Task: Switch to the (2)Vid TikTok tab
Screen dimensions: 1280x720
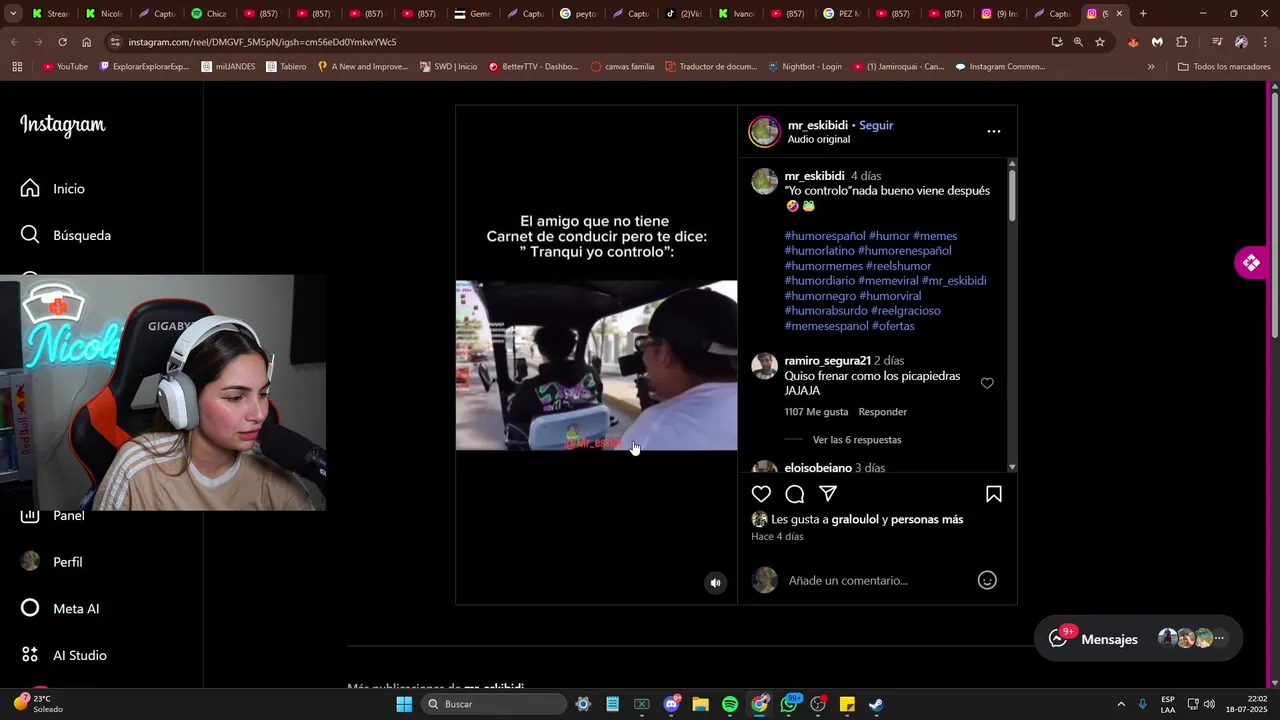Action: pos(684,14)
